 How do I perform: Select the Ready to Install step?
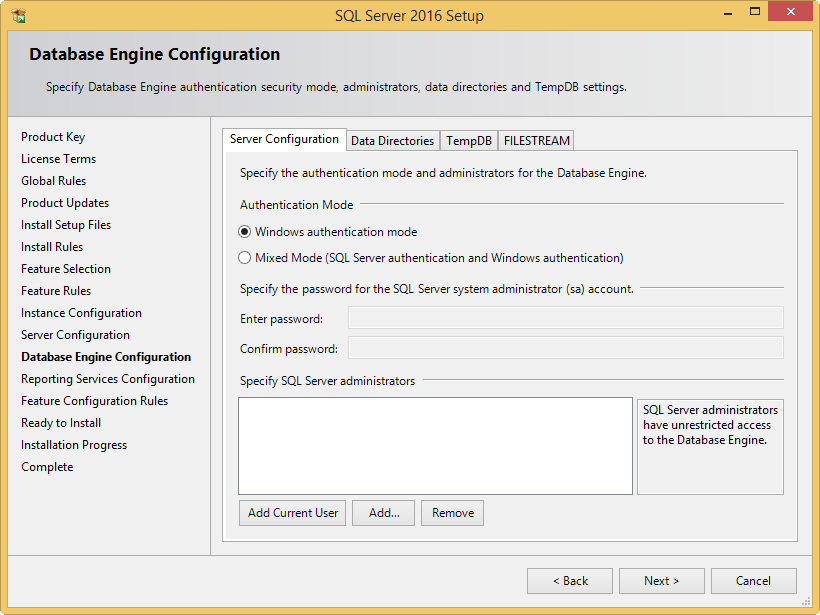pos(61,423)
